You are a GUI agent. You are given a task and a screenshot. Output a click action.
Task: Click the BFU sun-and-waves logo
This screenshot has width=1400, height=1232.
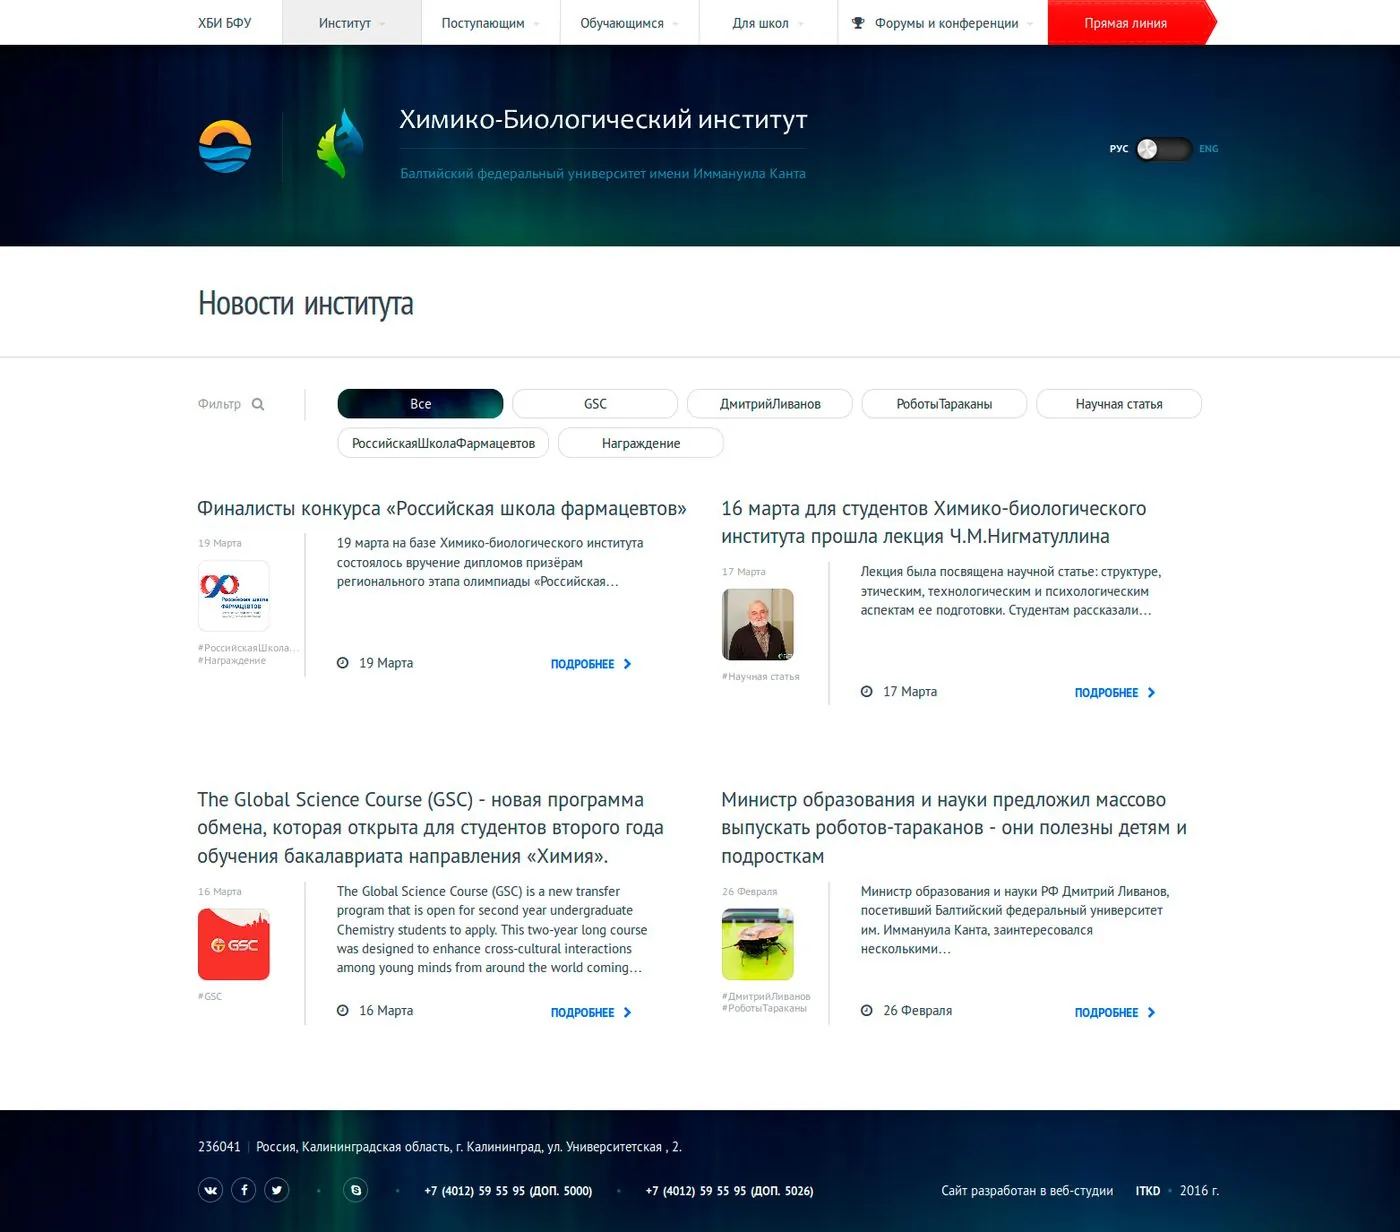coord(225,146)
